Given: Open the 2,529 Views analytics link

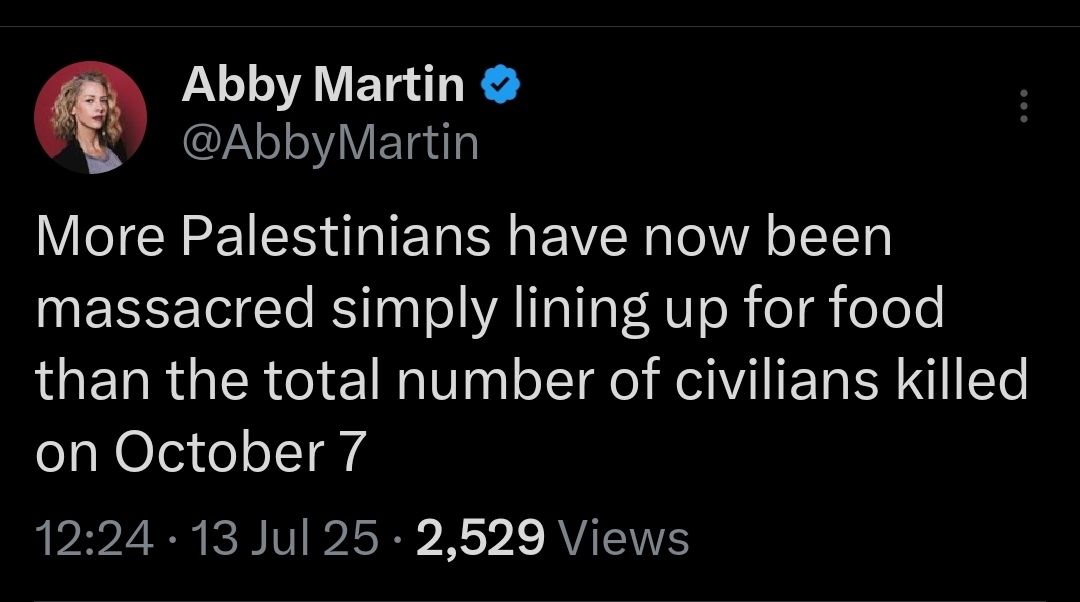Looking at the screenshot, I should pos(557,537).
